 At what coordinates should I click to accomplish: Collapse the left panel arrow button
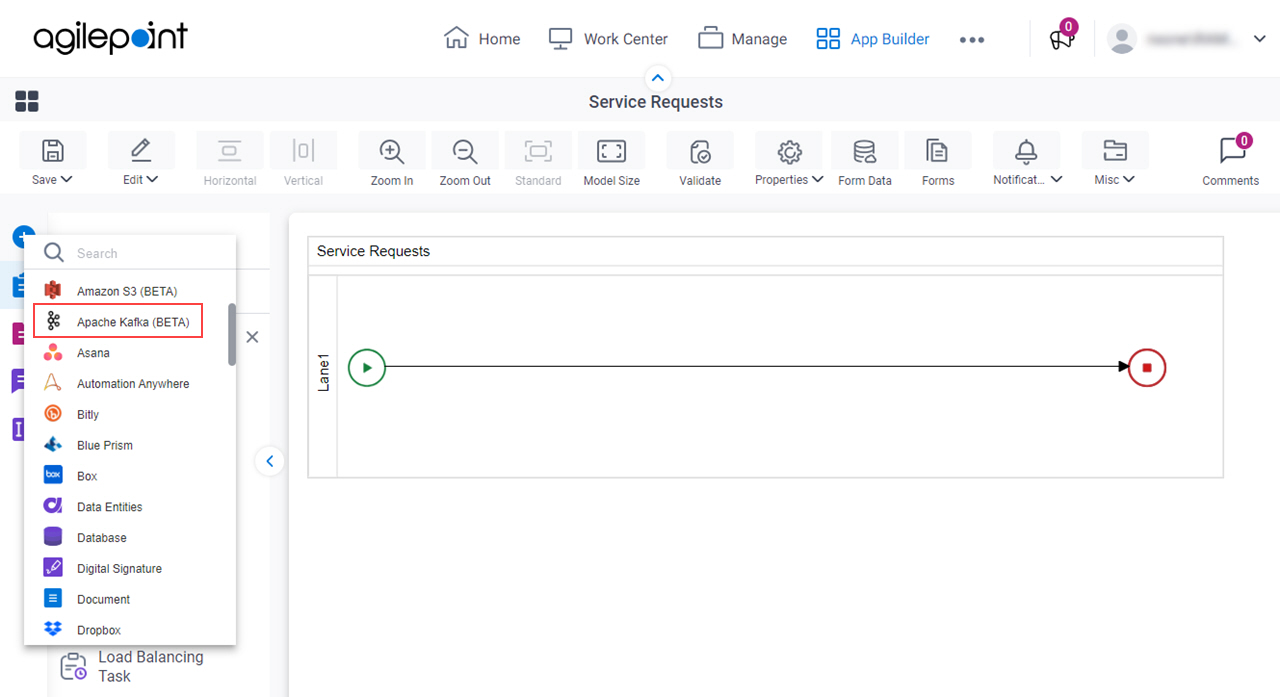tap(269, 461)
